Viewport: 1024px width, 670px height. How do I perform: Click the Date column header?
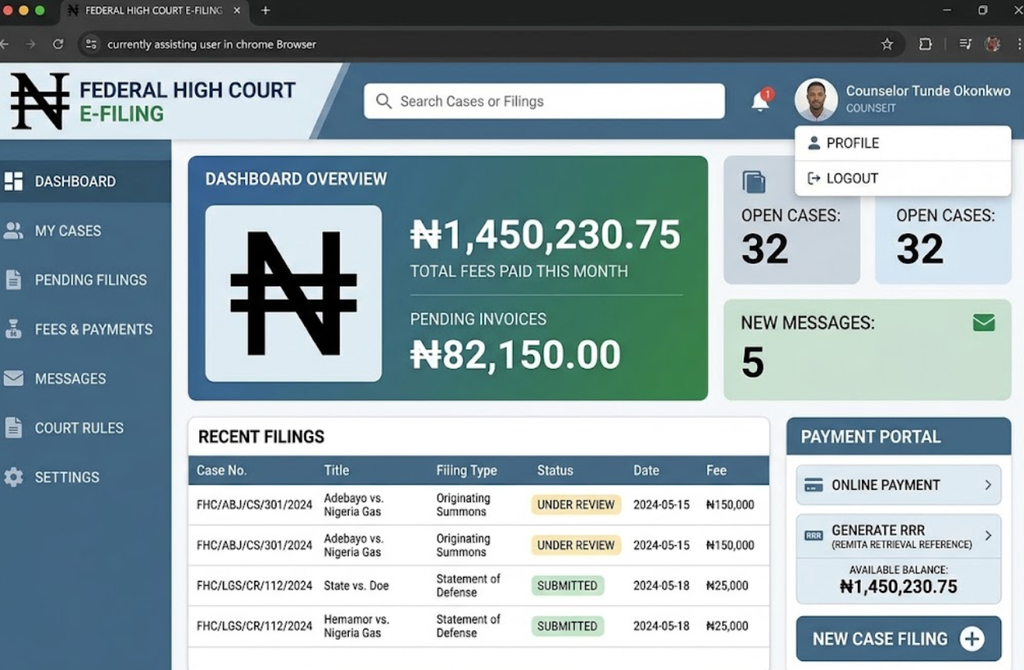point(646,470)
